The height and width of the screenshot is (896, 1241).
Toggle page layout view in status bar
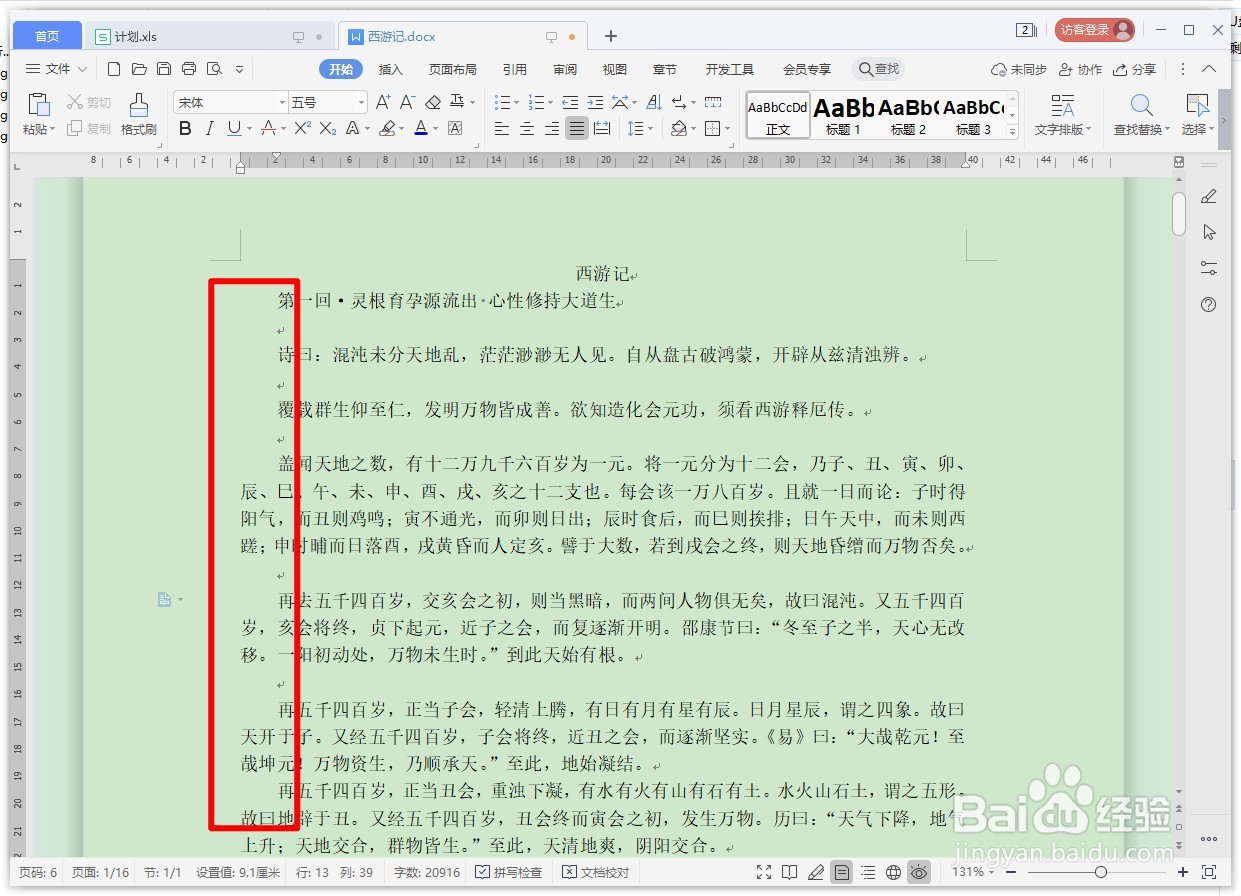842,873
